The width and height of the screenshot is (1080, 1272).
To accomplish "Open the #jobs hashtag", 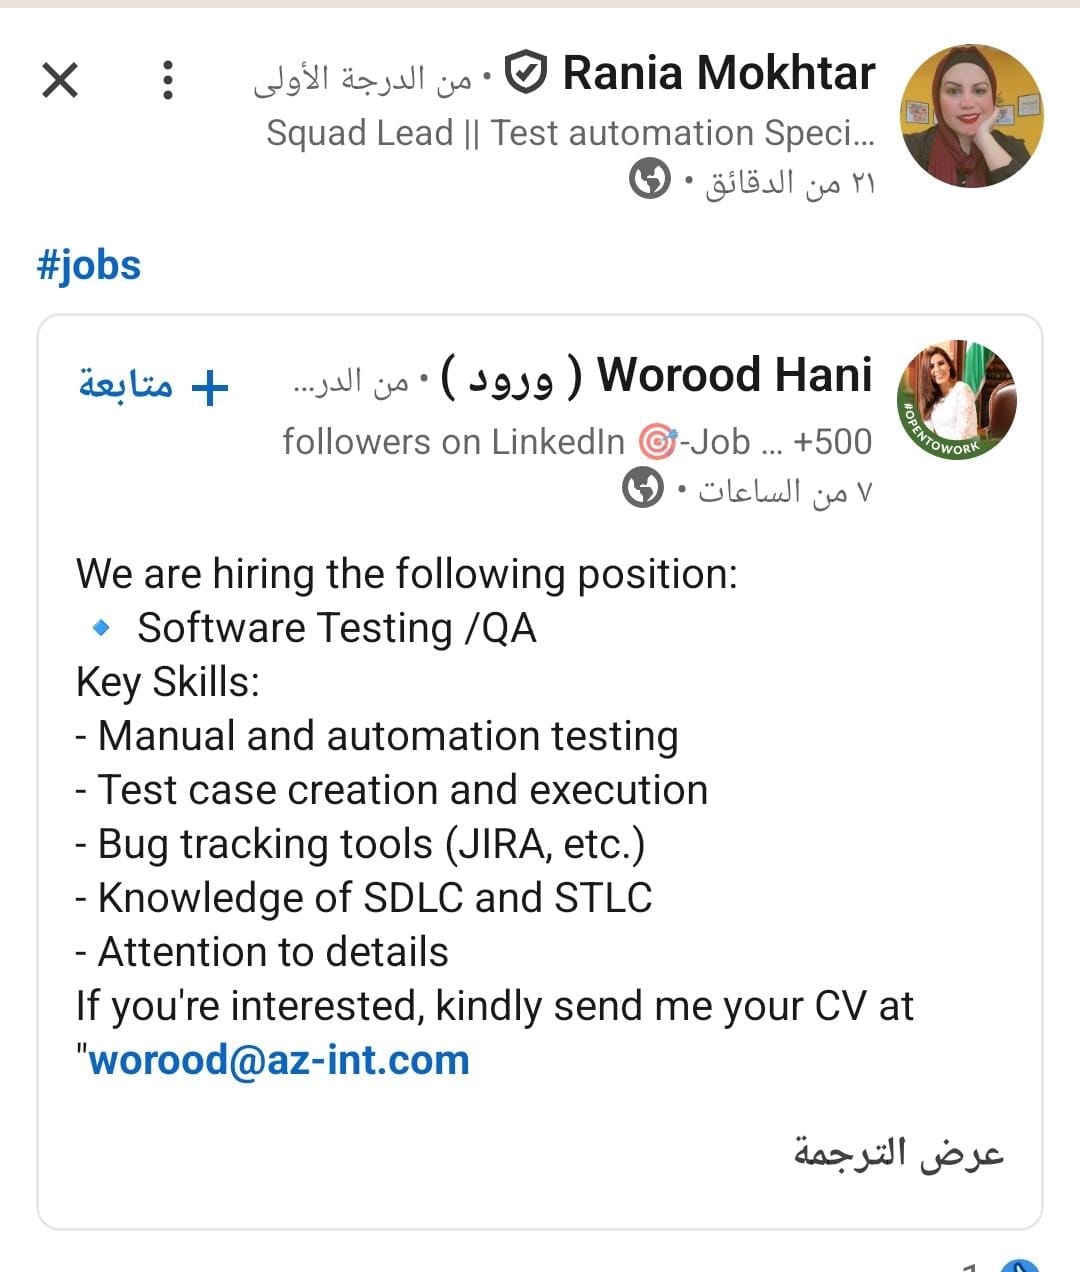I will [x=89, y=266].
